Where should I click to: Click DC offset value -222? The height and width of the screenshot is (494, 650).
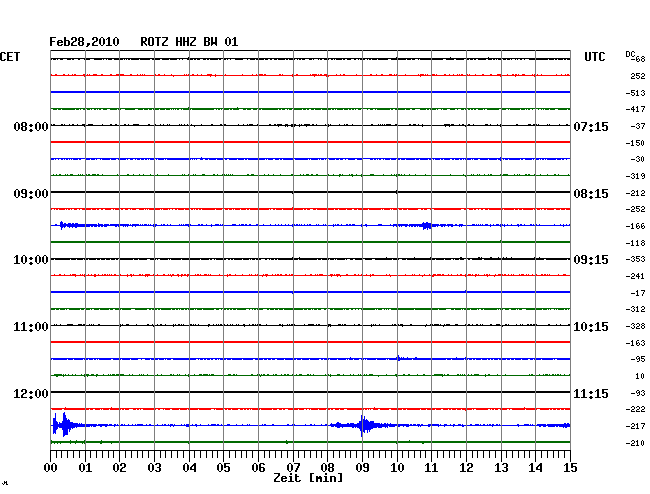635,409
